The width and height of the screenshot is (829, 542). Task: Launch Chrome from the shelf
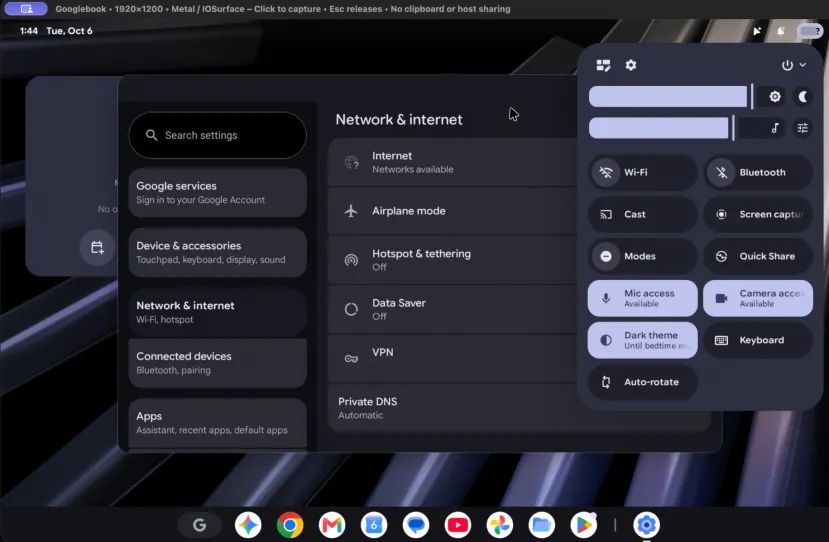[290, 525]
